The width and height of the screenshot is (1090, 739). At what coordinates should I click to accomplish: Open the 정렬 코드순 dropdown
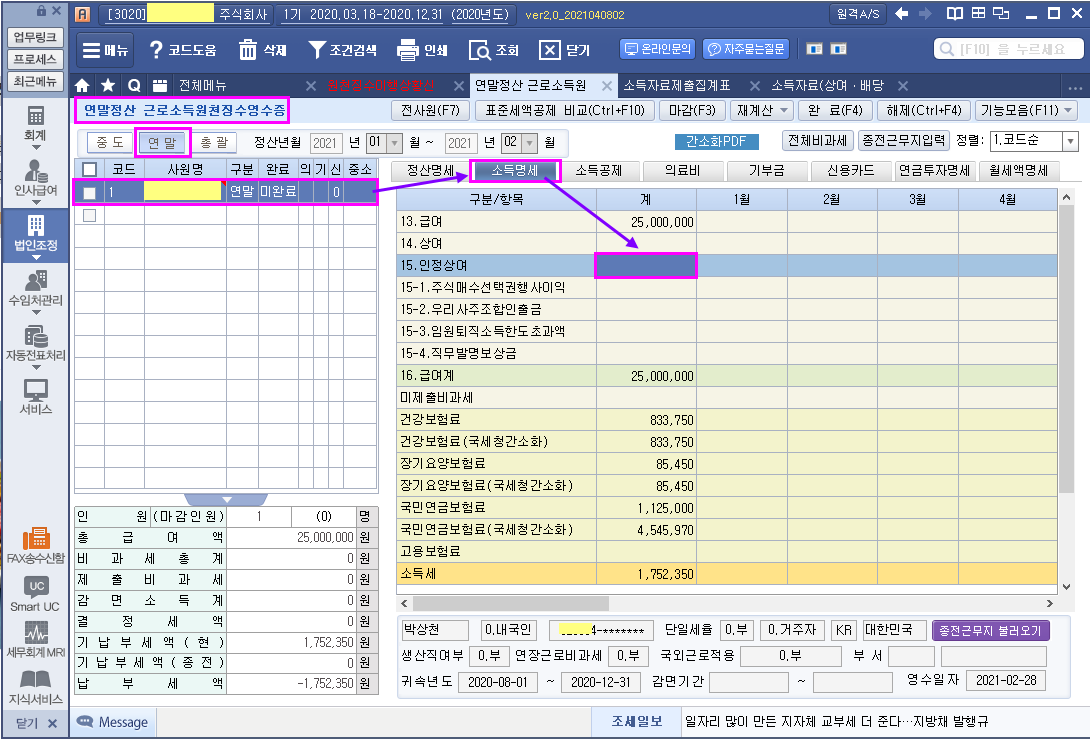(1071, 142)
